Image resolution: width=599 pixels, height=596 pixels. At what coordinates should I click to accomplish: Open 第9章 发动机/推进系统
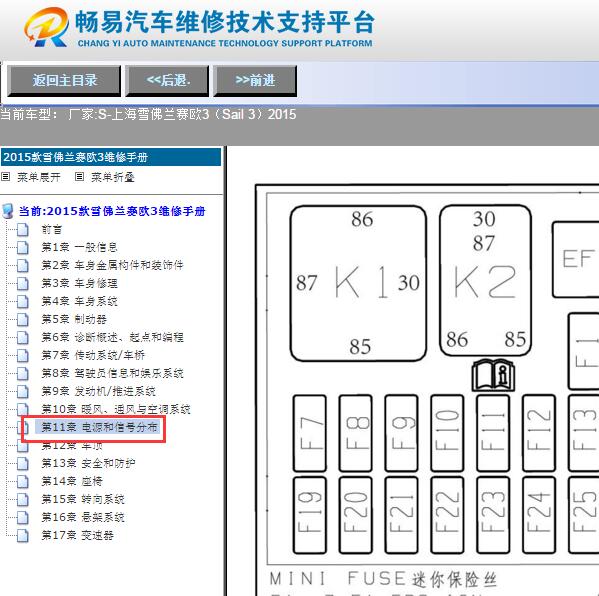pyautogui.click(x=98, y=391)
